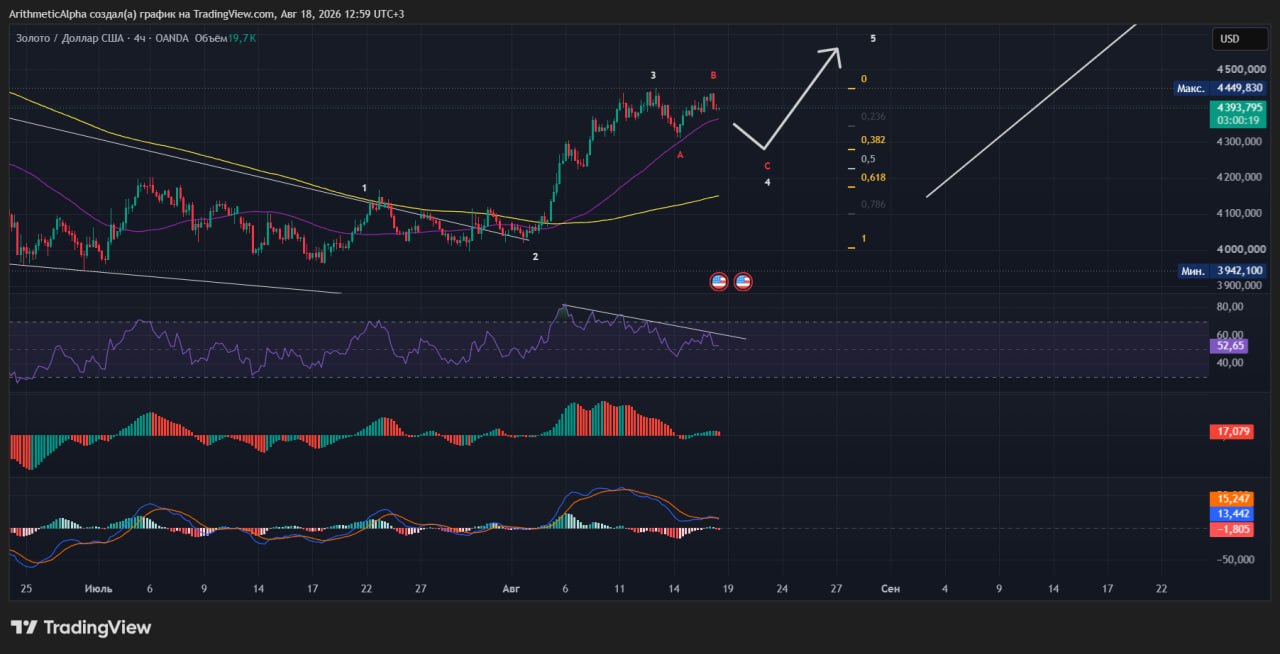Screen dimensions: 1280x654
Task: Click the orange MACD value label 15,247
Action: click(x=1231, y=498)
